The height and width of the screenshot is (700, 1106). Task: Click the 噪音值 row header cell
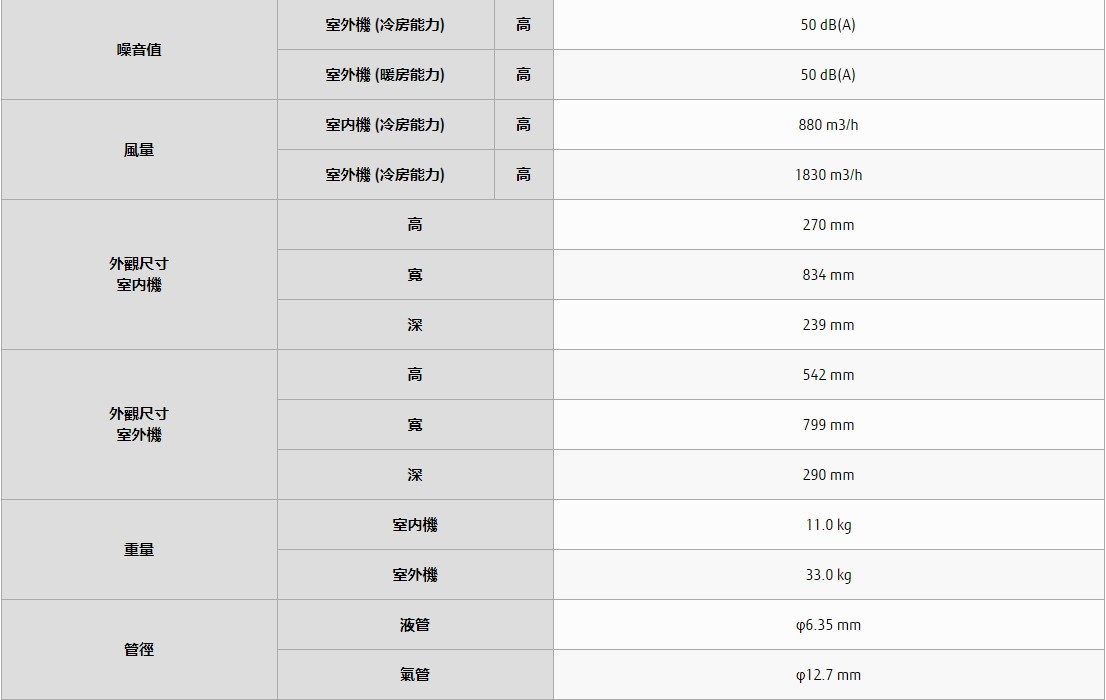click(139, 50)
